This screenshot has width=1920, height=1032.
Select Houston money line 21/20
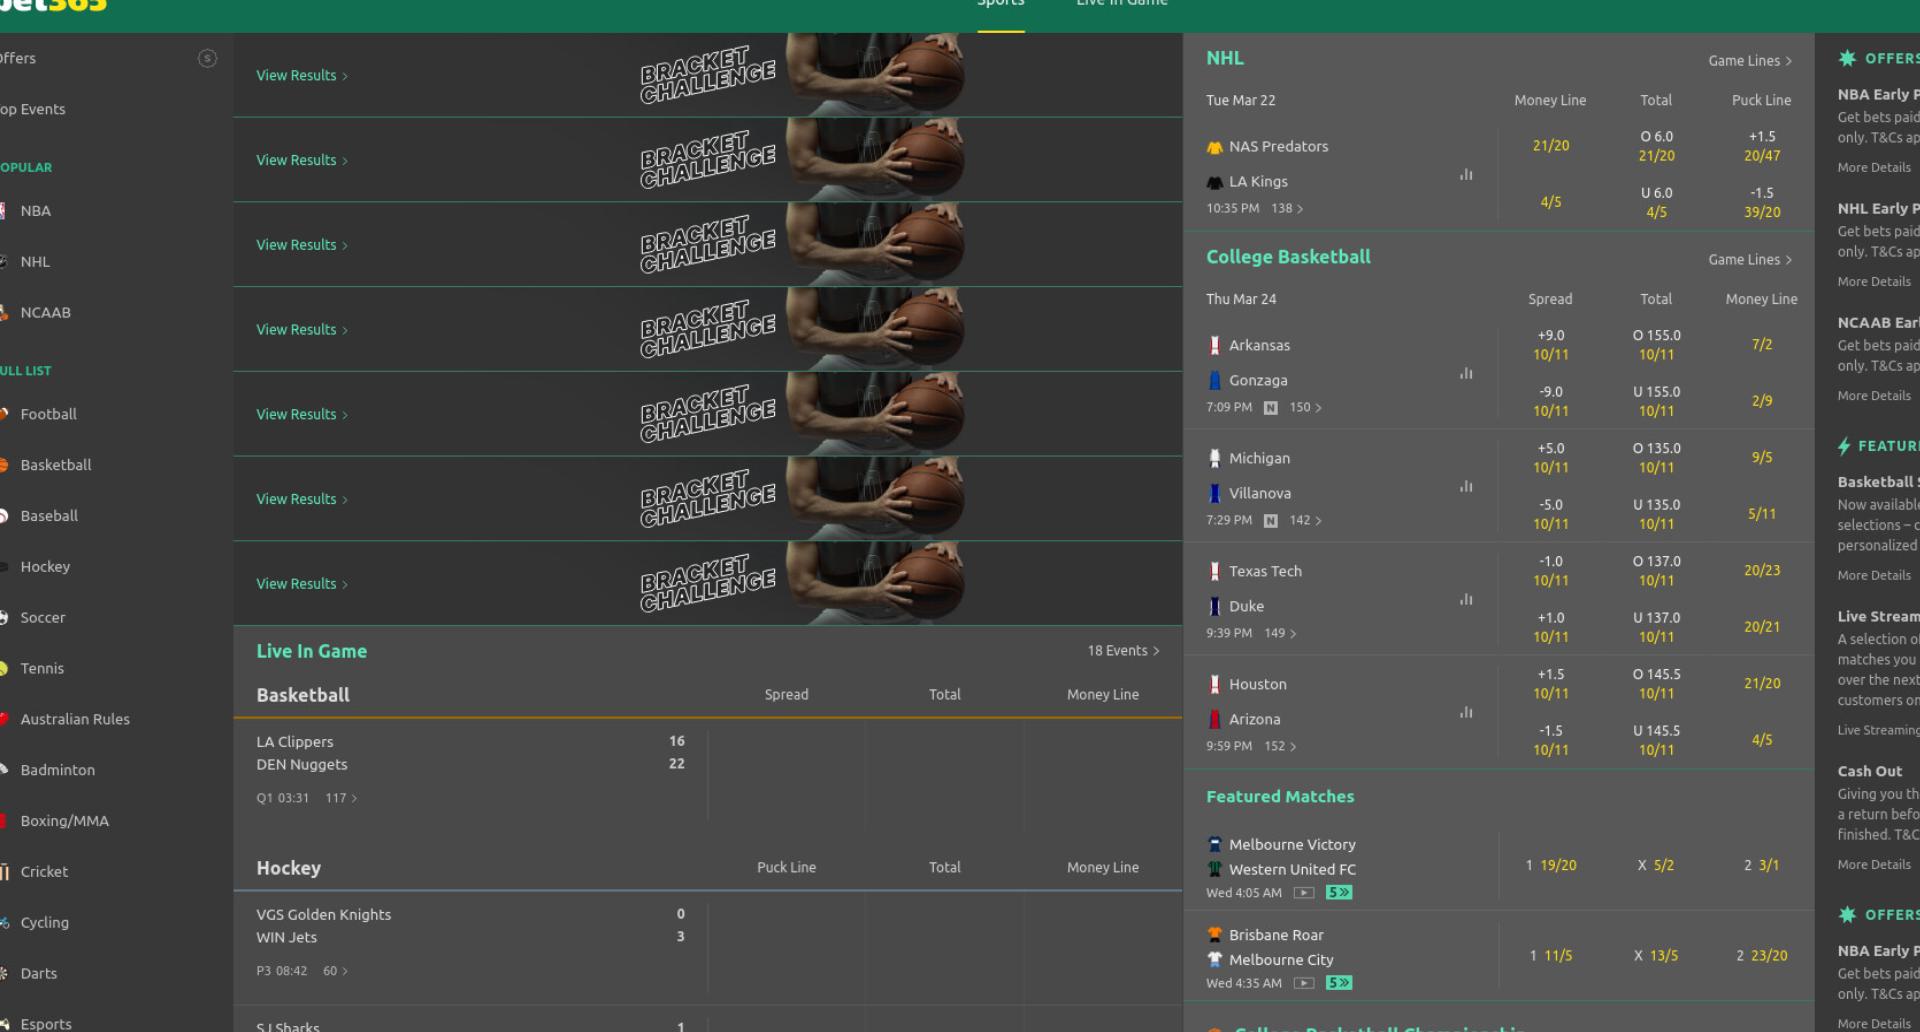pyautogui.click(x=1762, y=684)
